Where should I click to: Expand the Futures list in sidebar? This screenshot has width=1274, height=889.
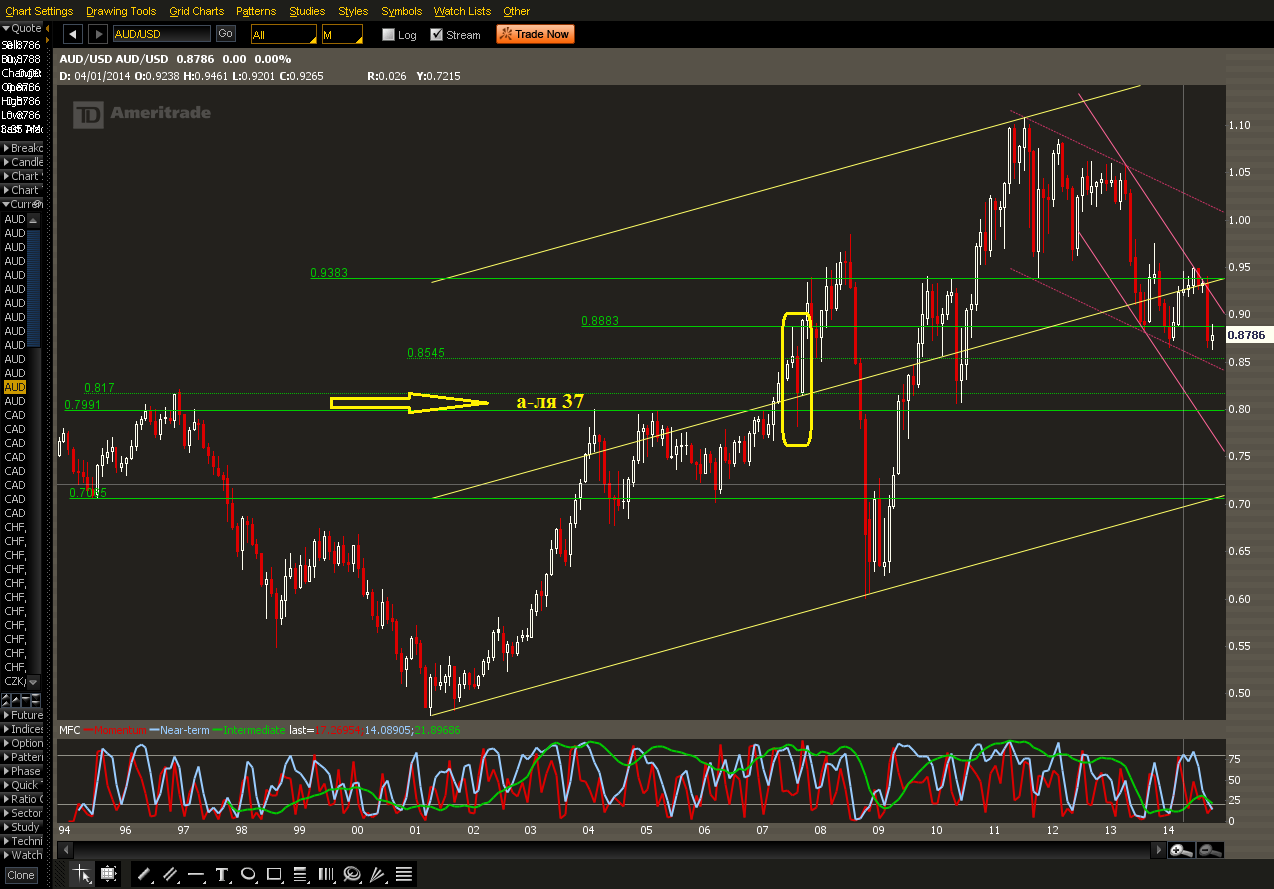(22, 715)
